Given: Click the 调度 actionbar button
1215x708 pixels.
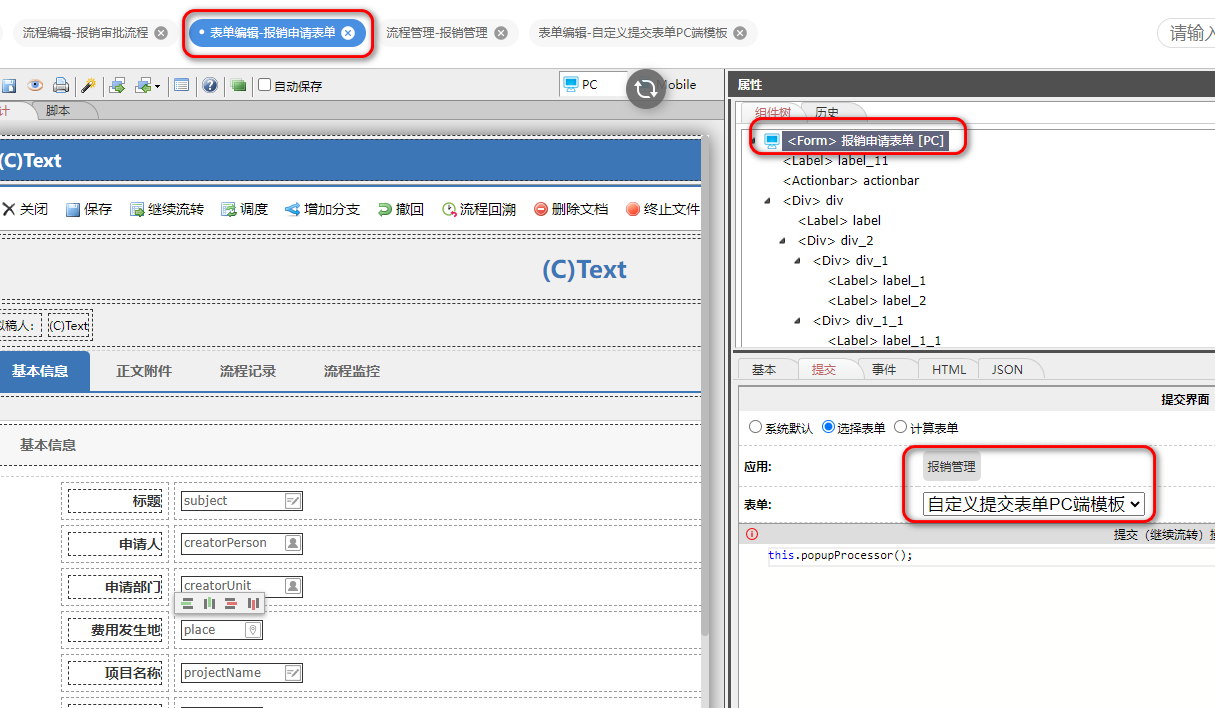Looking at the screenshot, I should pos(245,209).
